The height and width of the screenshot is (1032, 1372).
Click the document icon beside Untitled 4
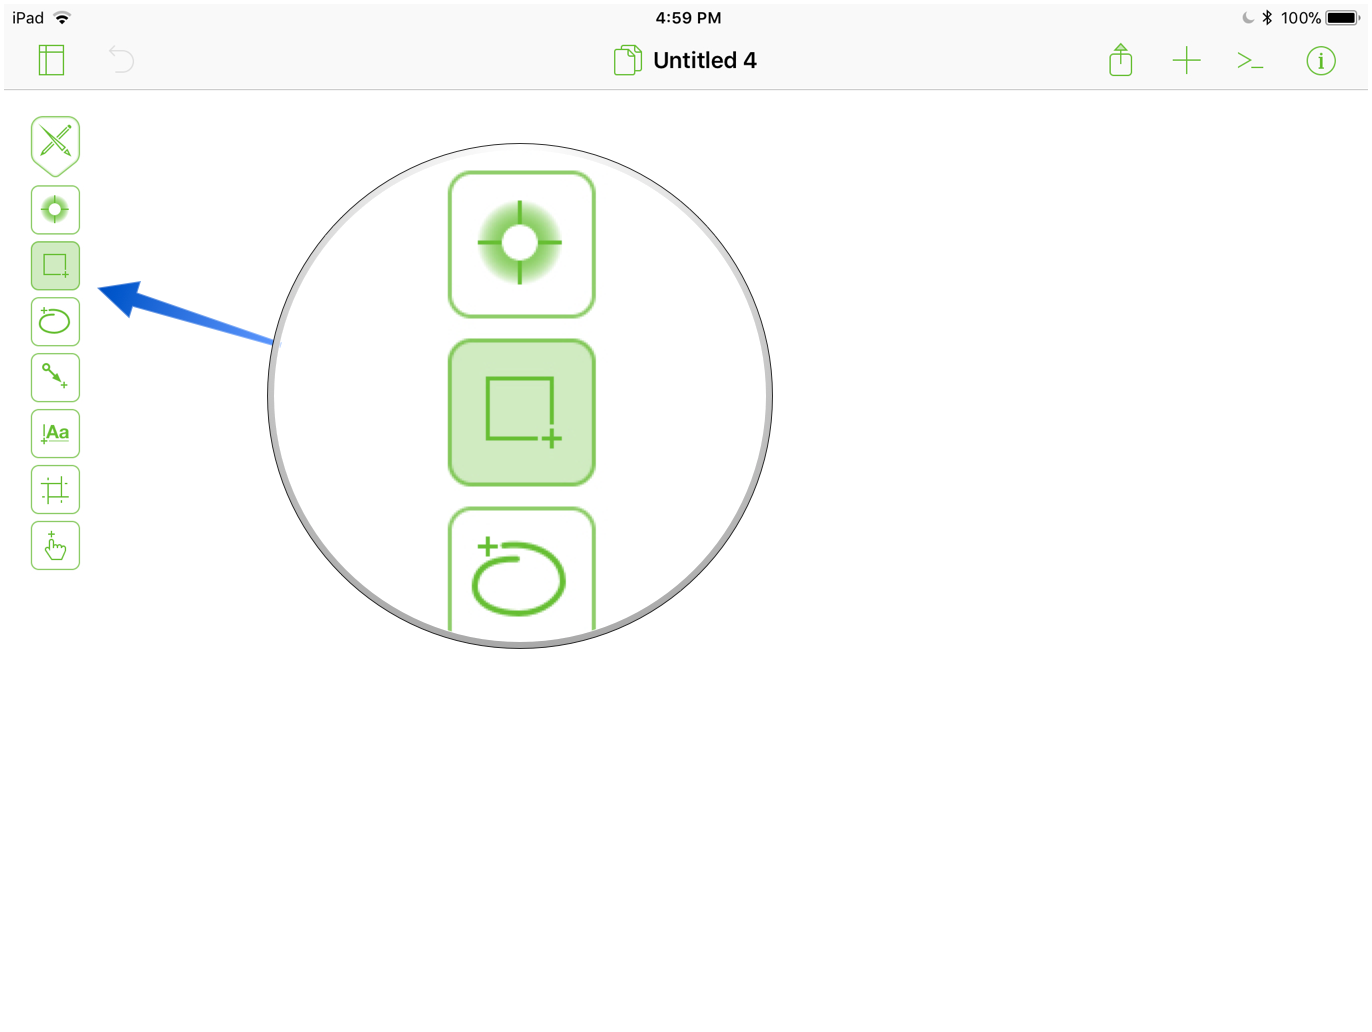click(x=627, y=61)
